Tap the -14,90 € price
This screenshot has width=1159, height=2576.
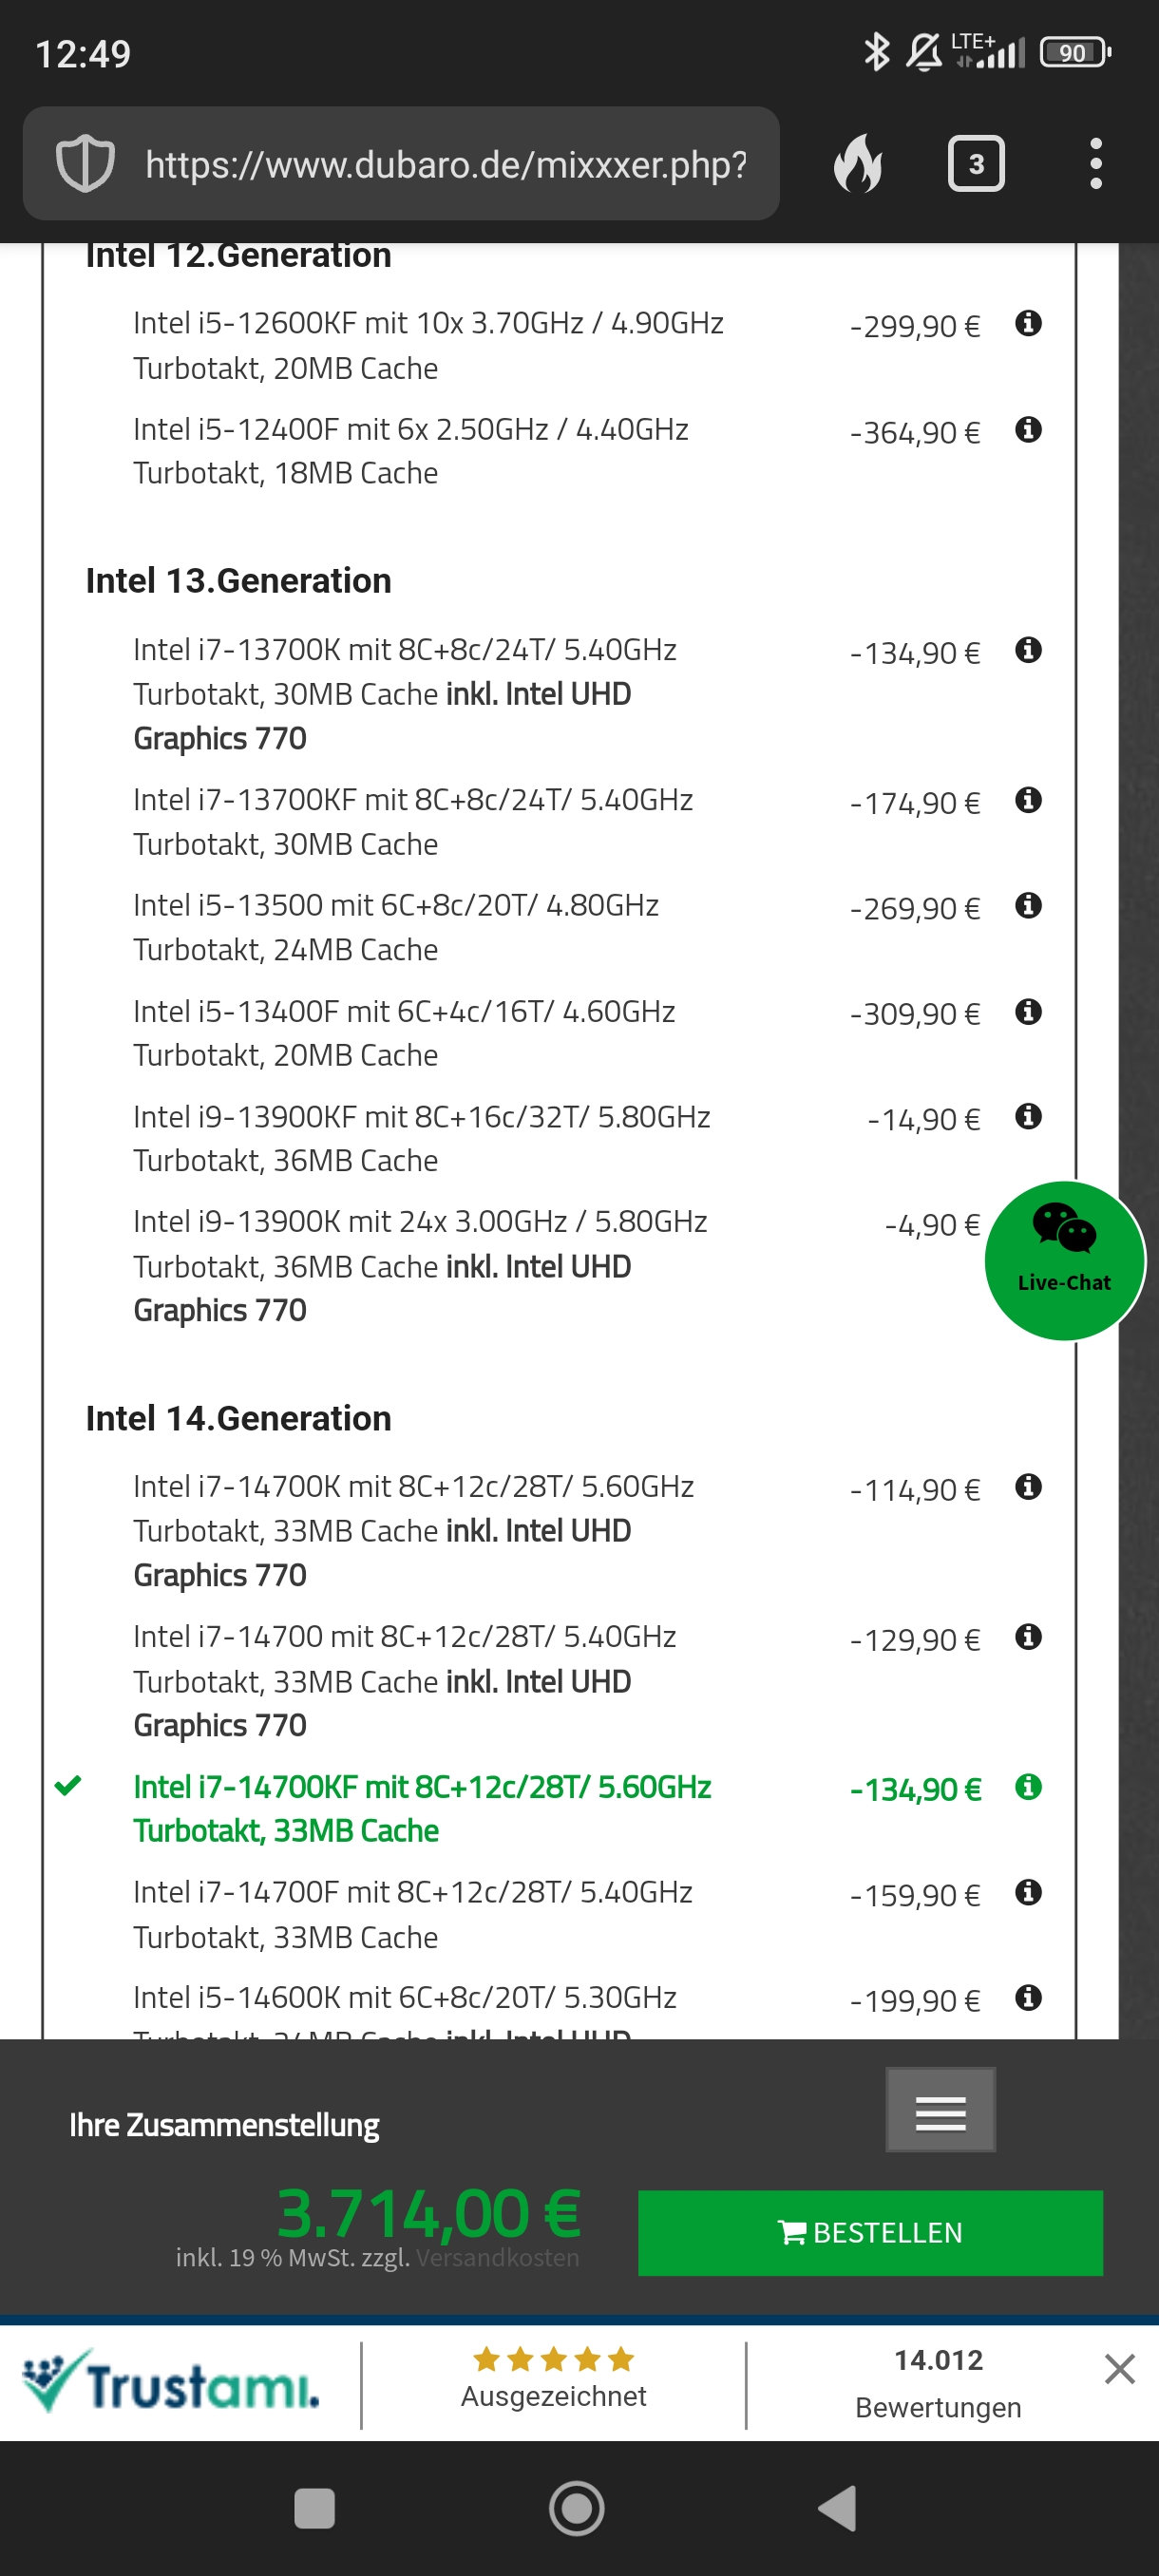click(924, 1119)
